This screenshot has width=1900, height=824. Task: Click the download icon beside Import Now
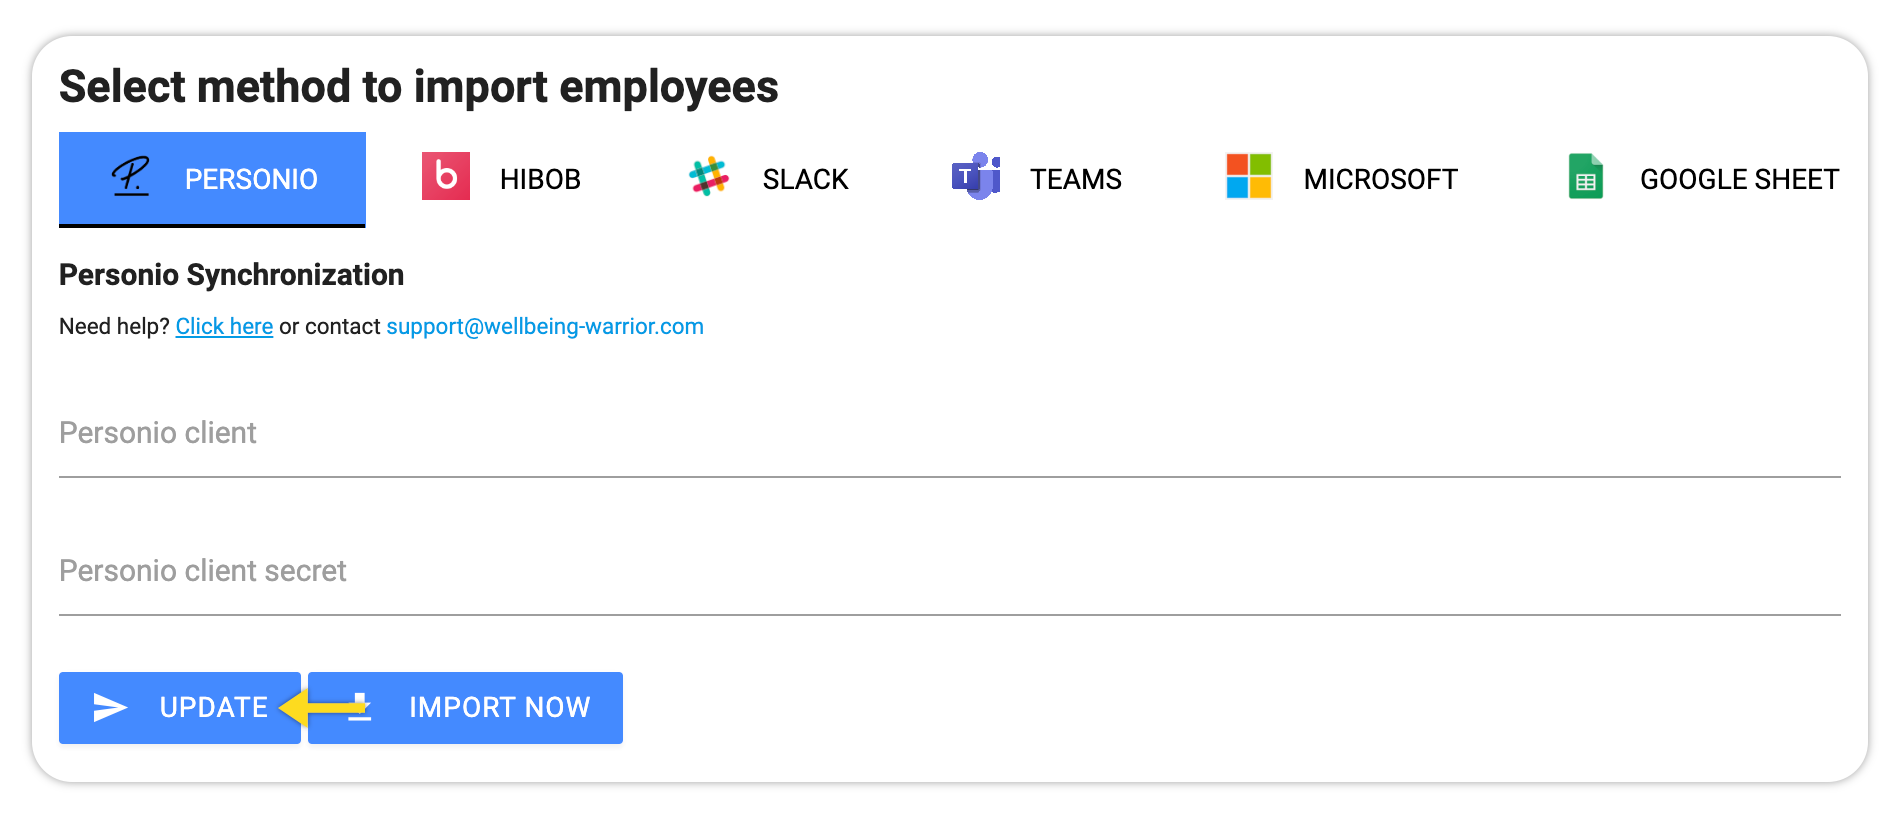(360, 708)
